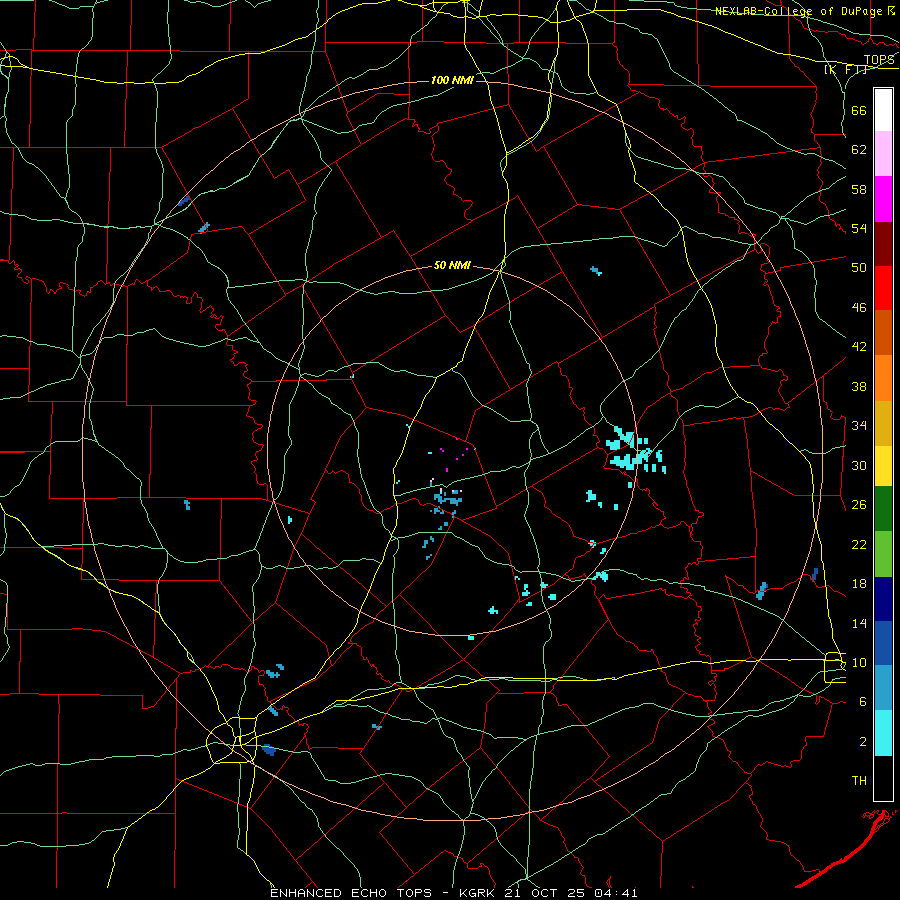Click the white 66 kft legend swatch
This screenshot has height=900, width=900.
[883, 110]
